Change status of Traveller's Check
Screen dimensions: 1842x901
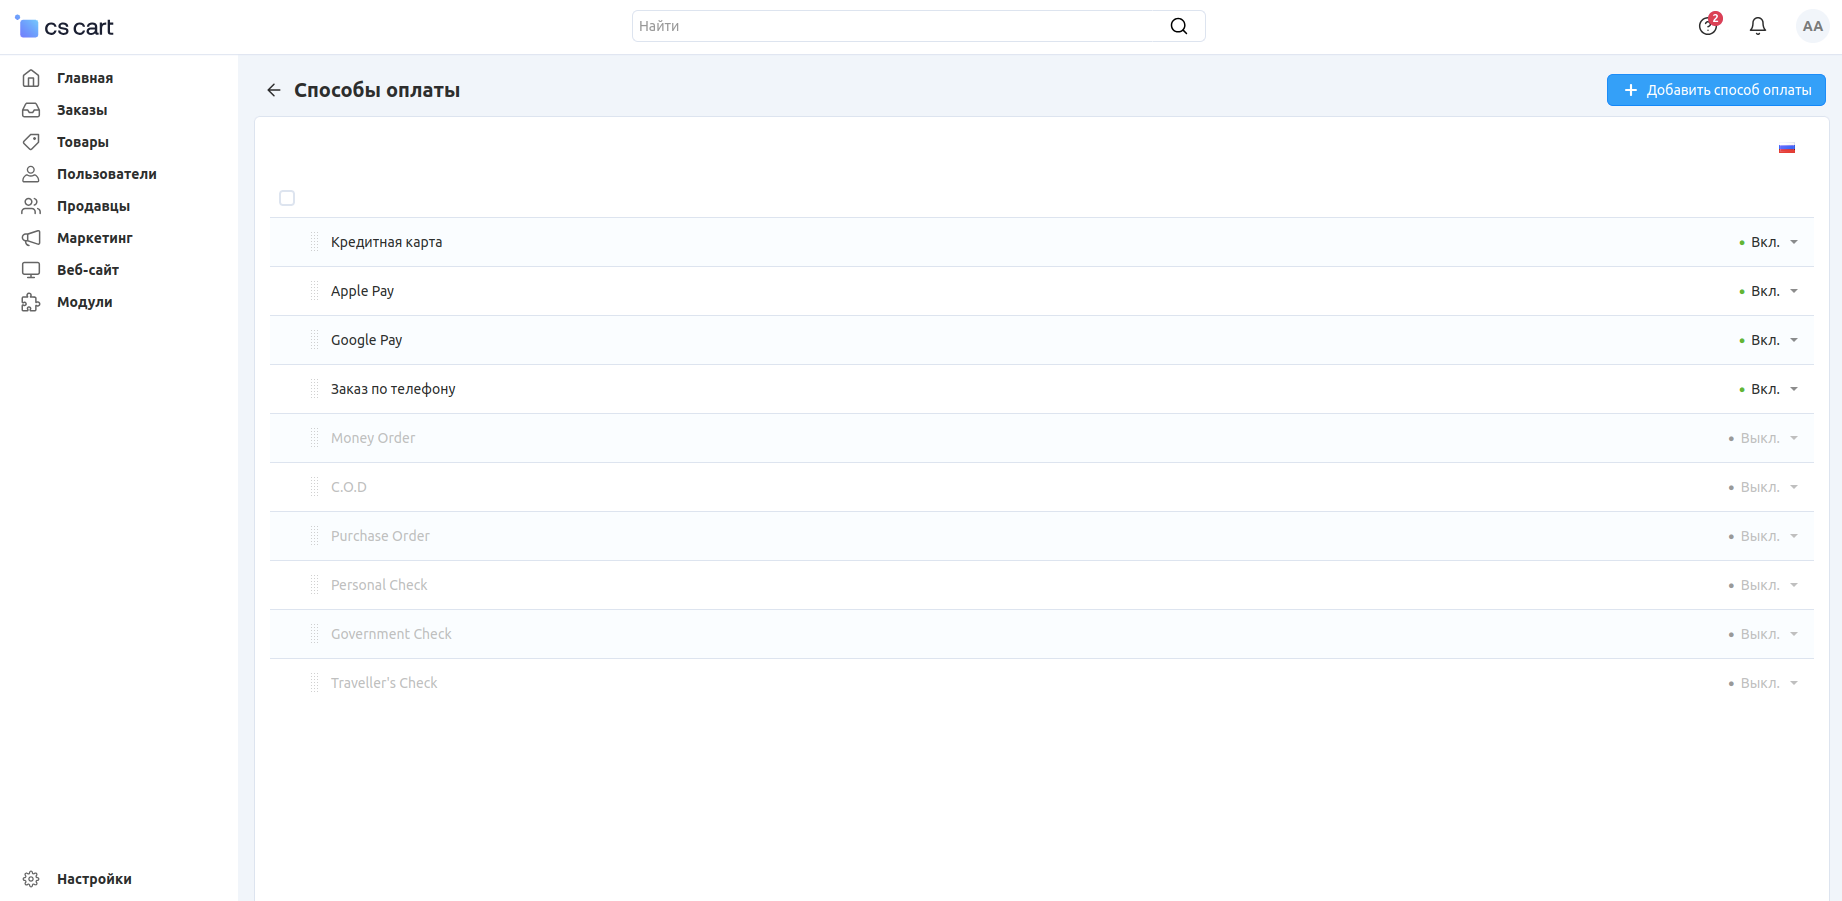tap(1764, 683)
